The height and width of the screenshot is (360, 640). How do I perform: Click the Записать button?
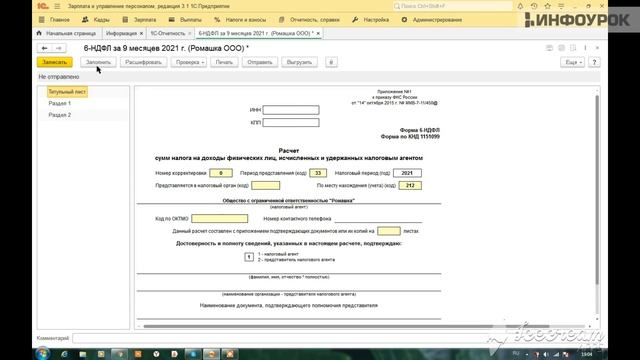tap(55, 62)
